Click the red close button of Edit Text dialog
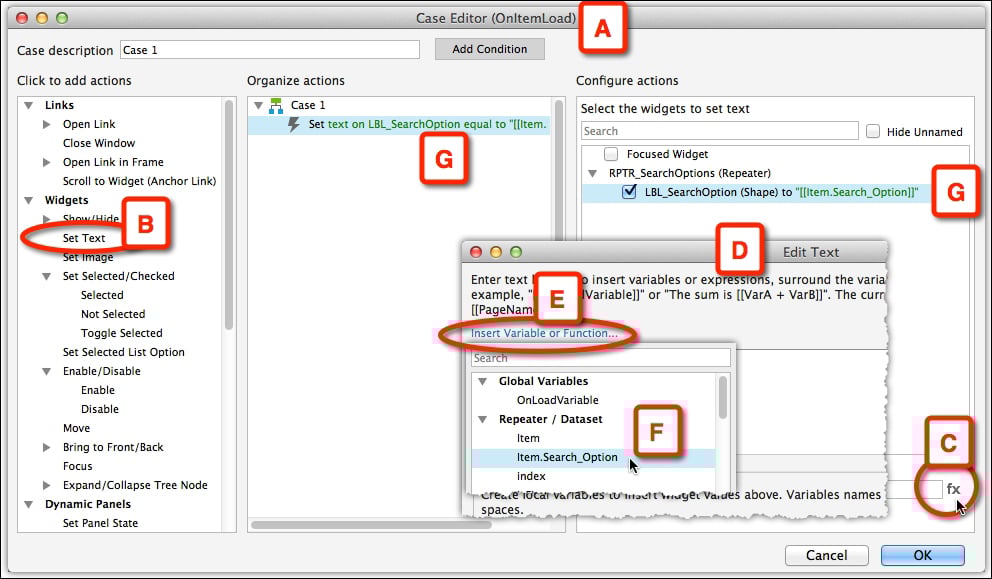The height and width of the screenshot is (579, 992). click(476, 252)
